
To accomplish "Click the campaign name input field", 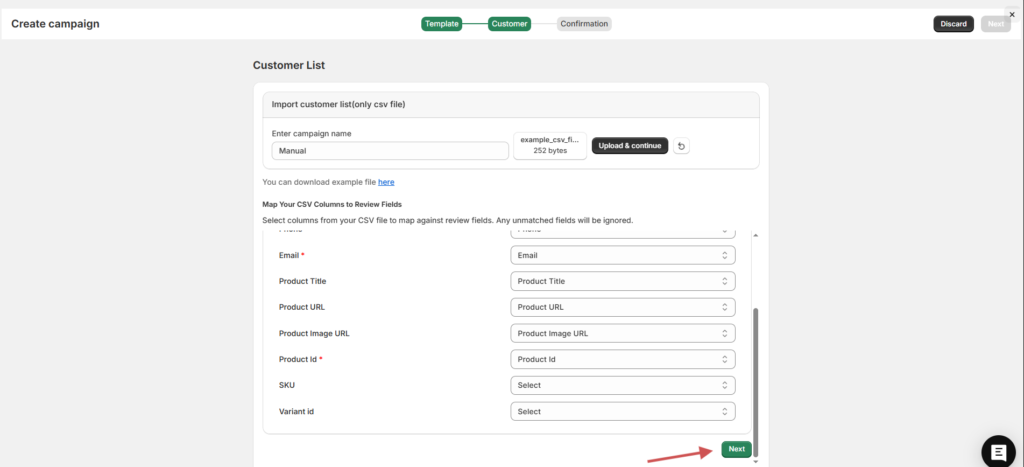I will pyautogui.click(x=390, y=150).
